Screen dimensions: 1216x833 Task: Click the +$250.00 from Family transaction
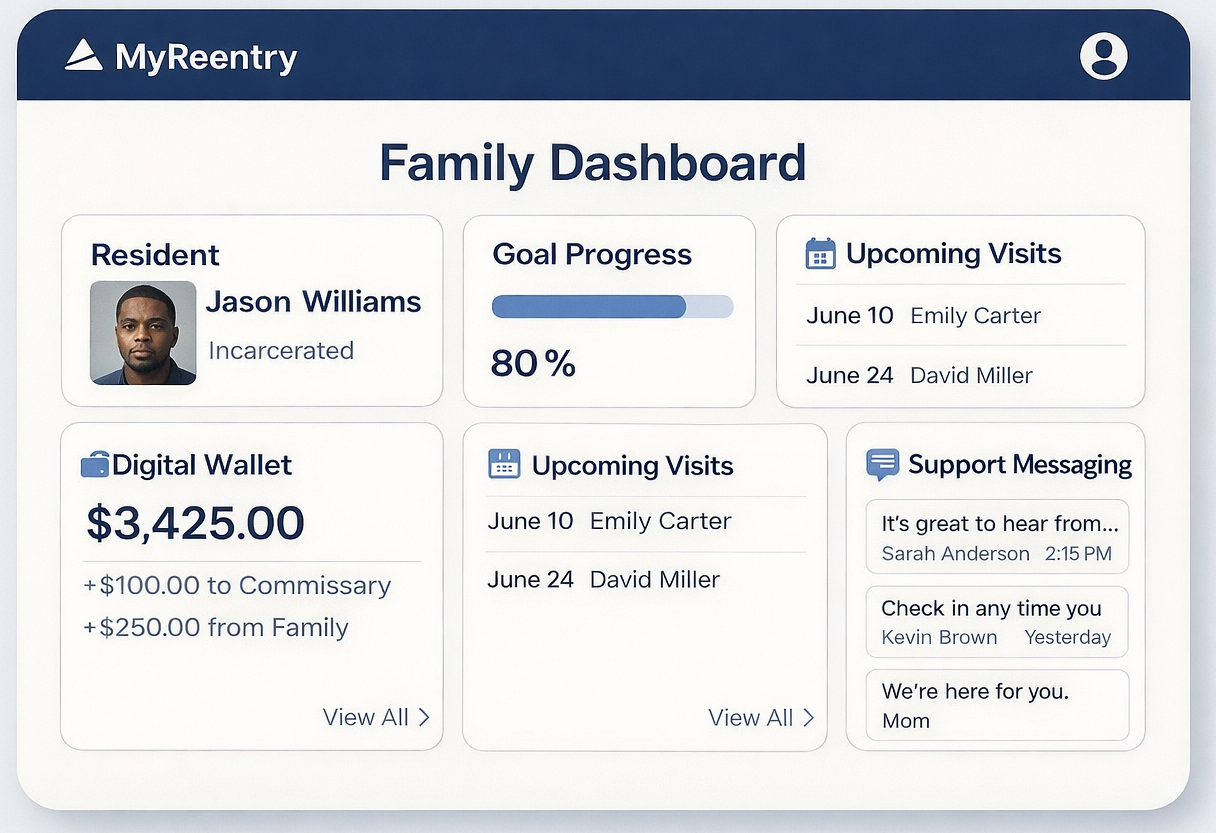(216, 628)
